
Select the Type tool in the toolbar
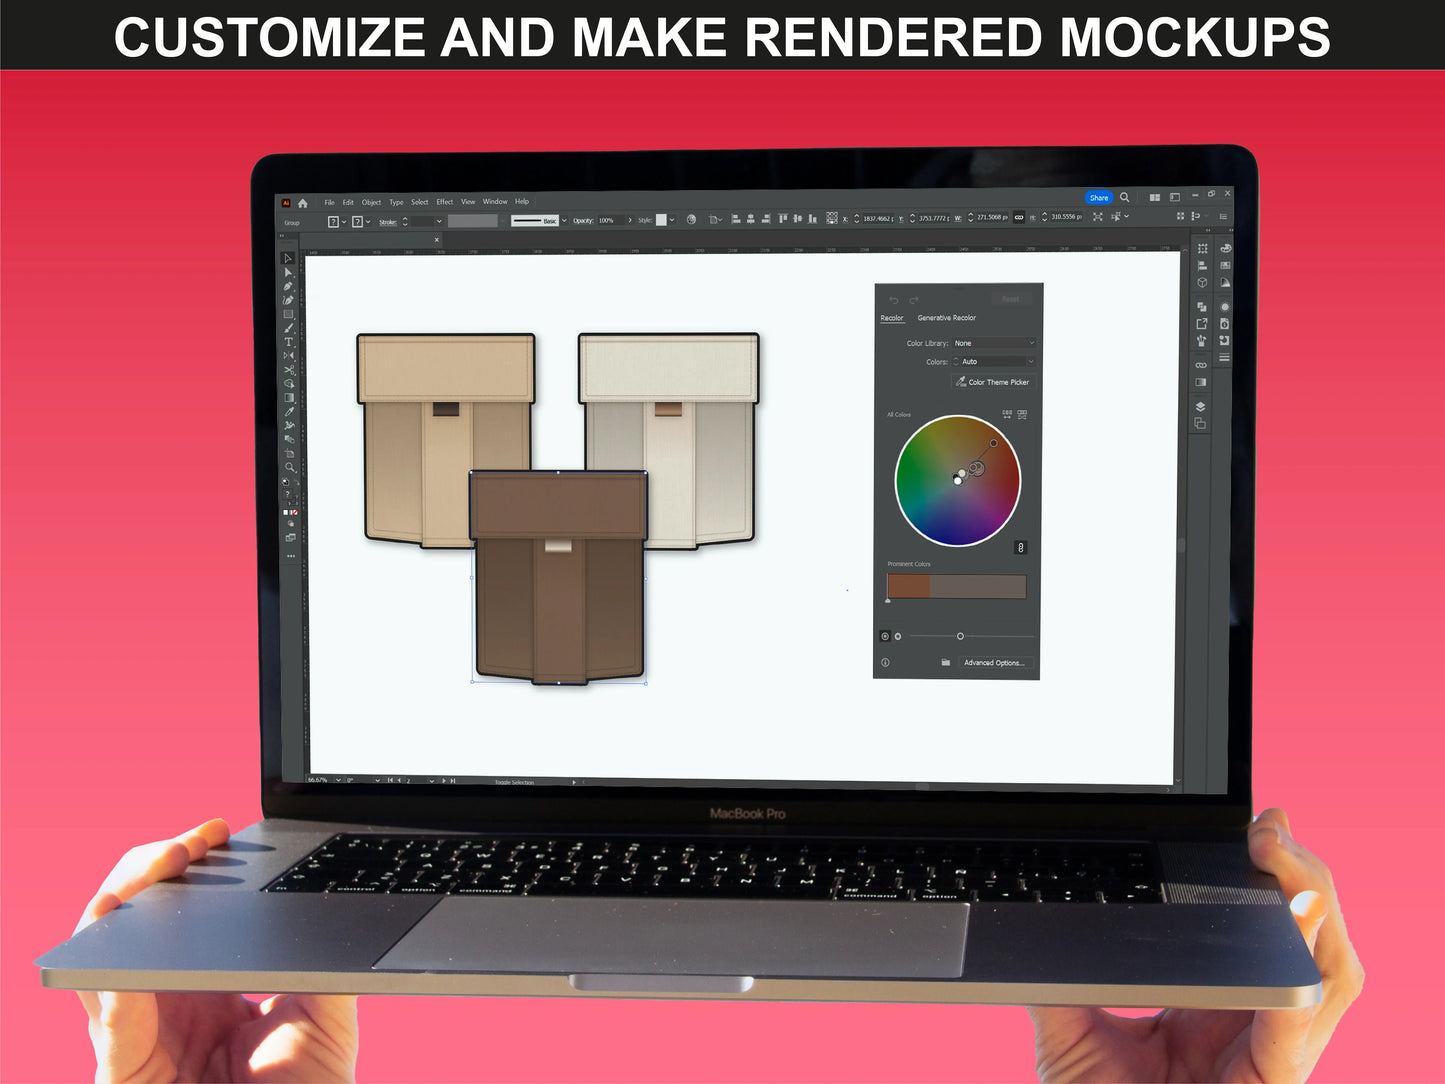pyautogui.click(x=289, y=342)
